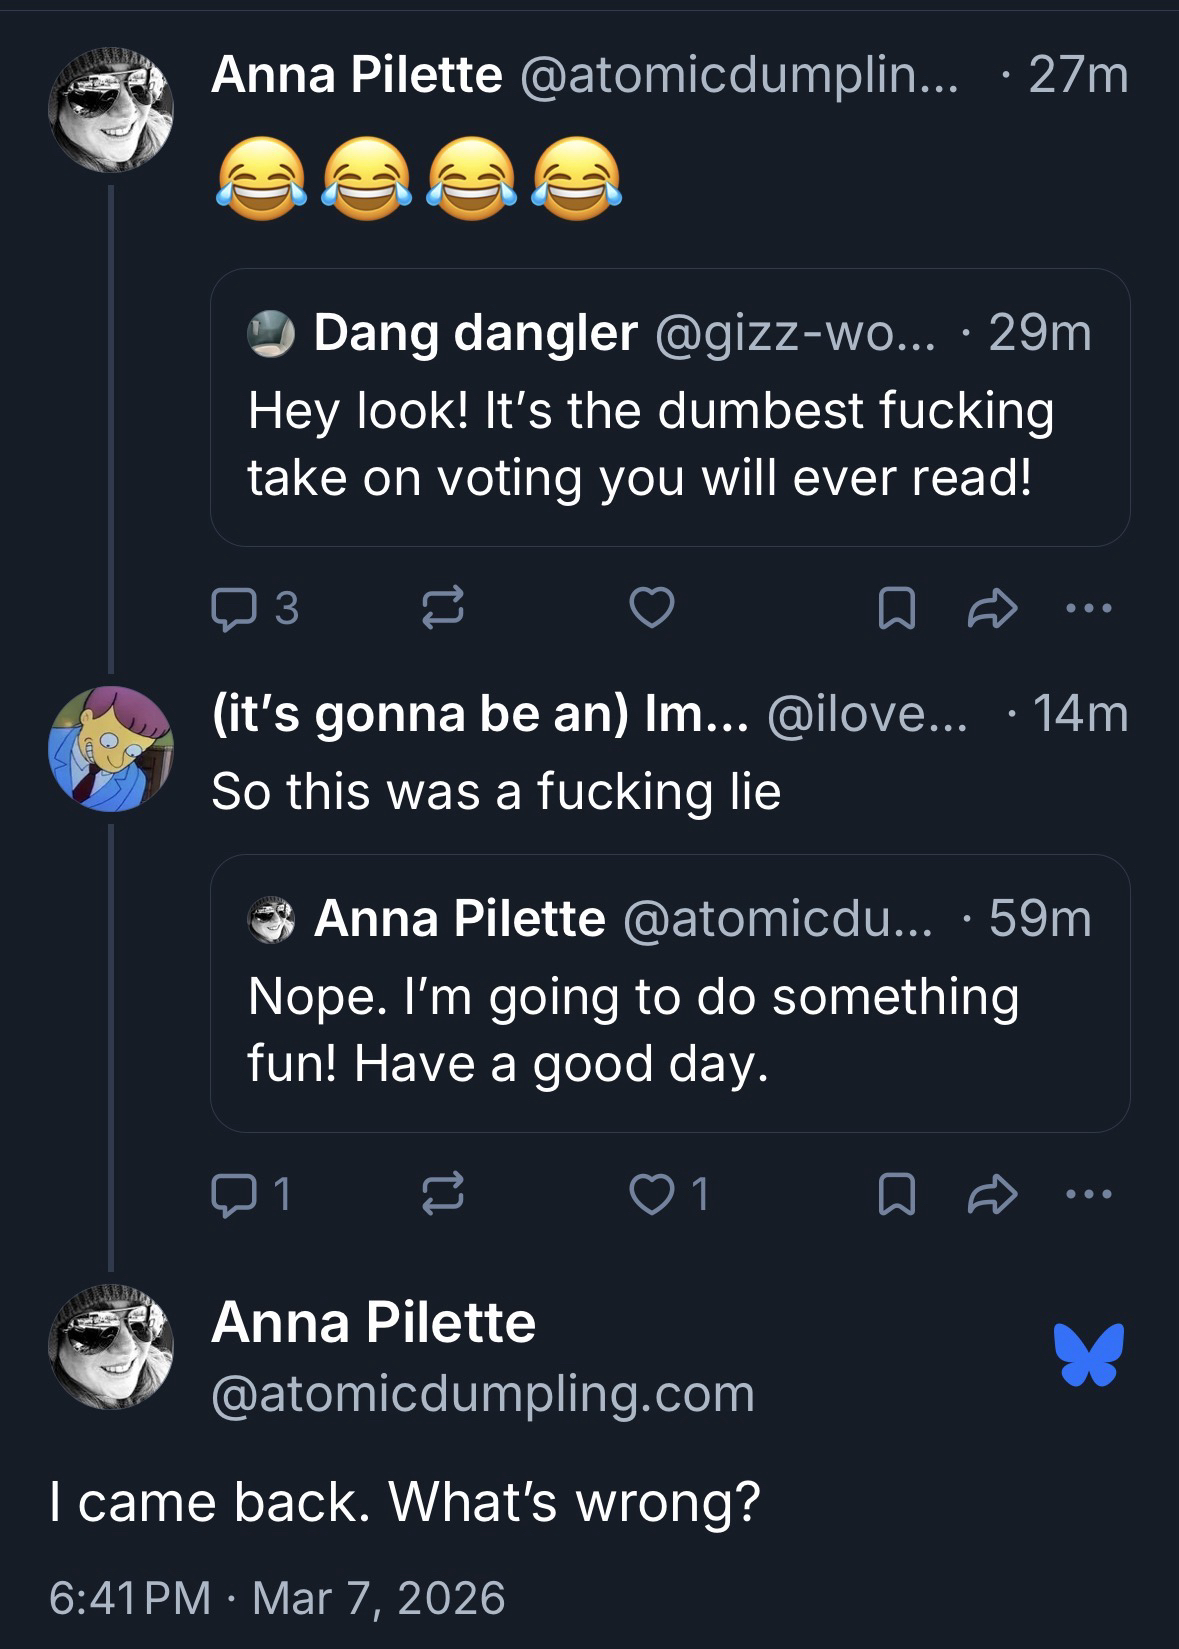Click the 6:41 PM Mar 7, 2026 timestamp
The height and width of the screenshot is (1649, 1179).
[x=277, y=1597]
